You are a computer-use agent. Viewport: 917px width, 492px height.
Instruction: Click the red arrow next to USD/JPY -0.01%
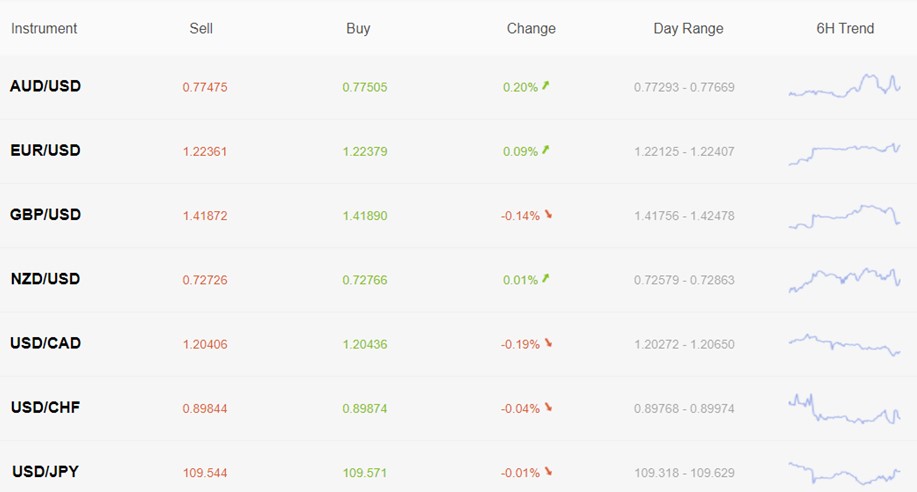(x=548, y=472)
